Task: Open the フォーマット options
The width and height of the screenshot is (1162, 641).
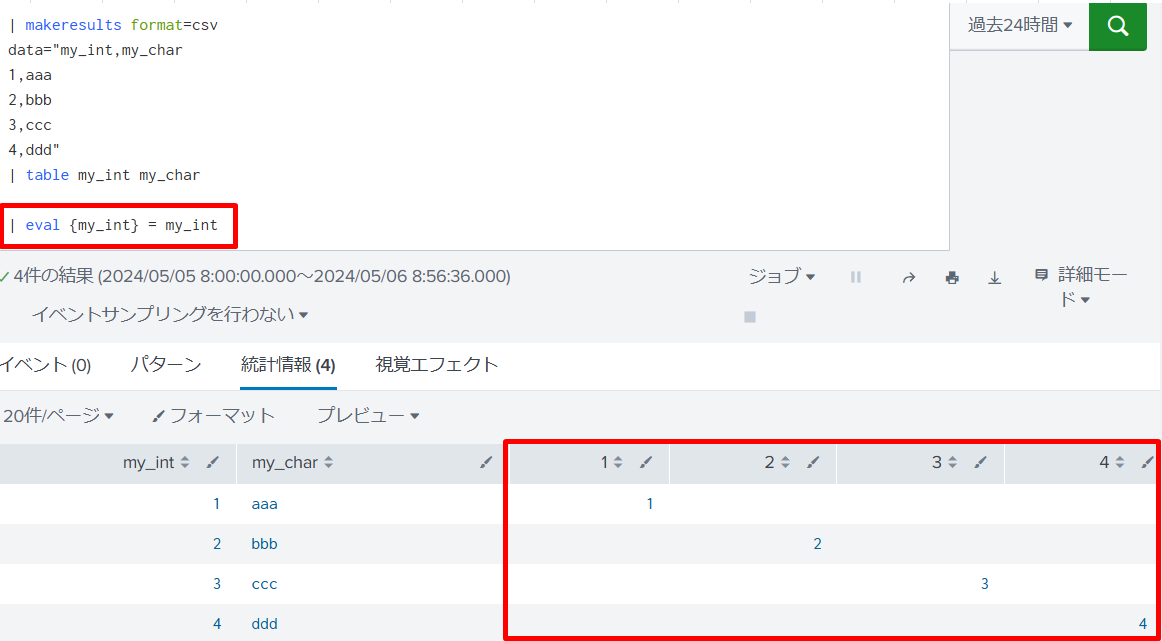Action: click(x=213, y=416)
